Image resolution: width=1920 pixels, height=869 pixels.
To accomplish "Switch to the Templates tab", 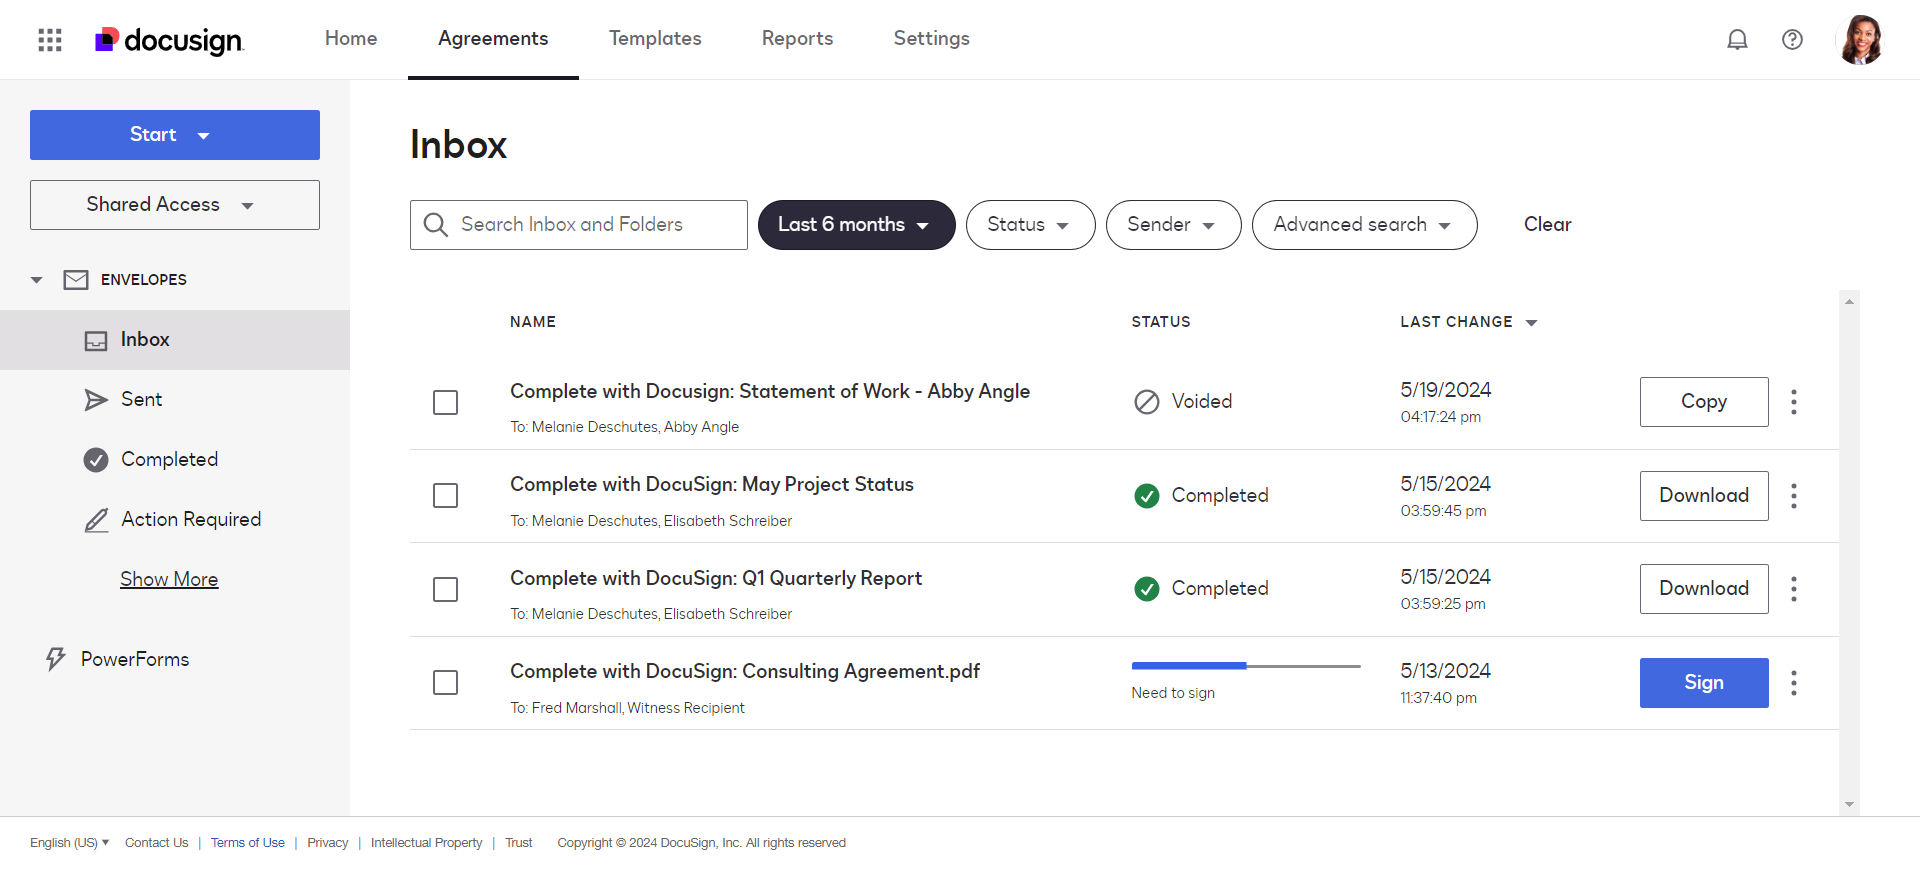I will pos(655,39).
